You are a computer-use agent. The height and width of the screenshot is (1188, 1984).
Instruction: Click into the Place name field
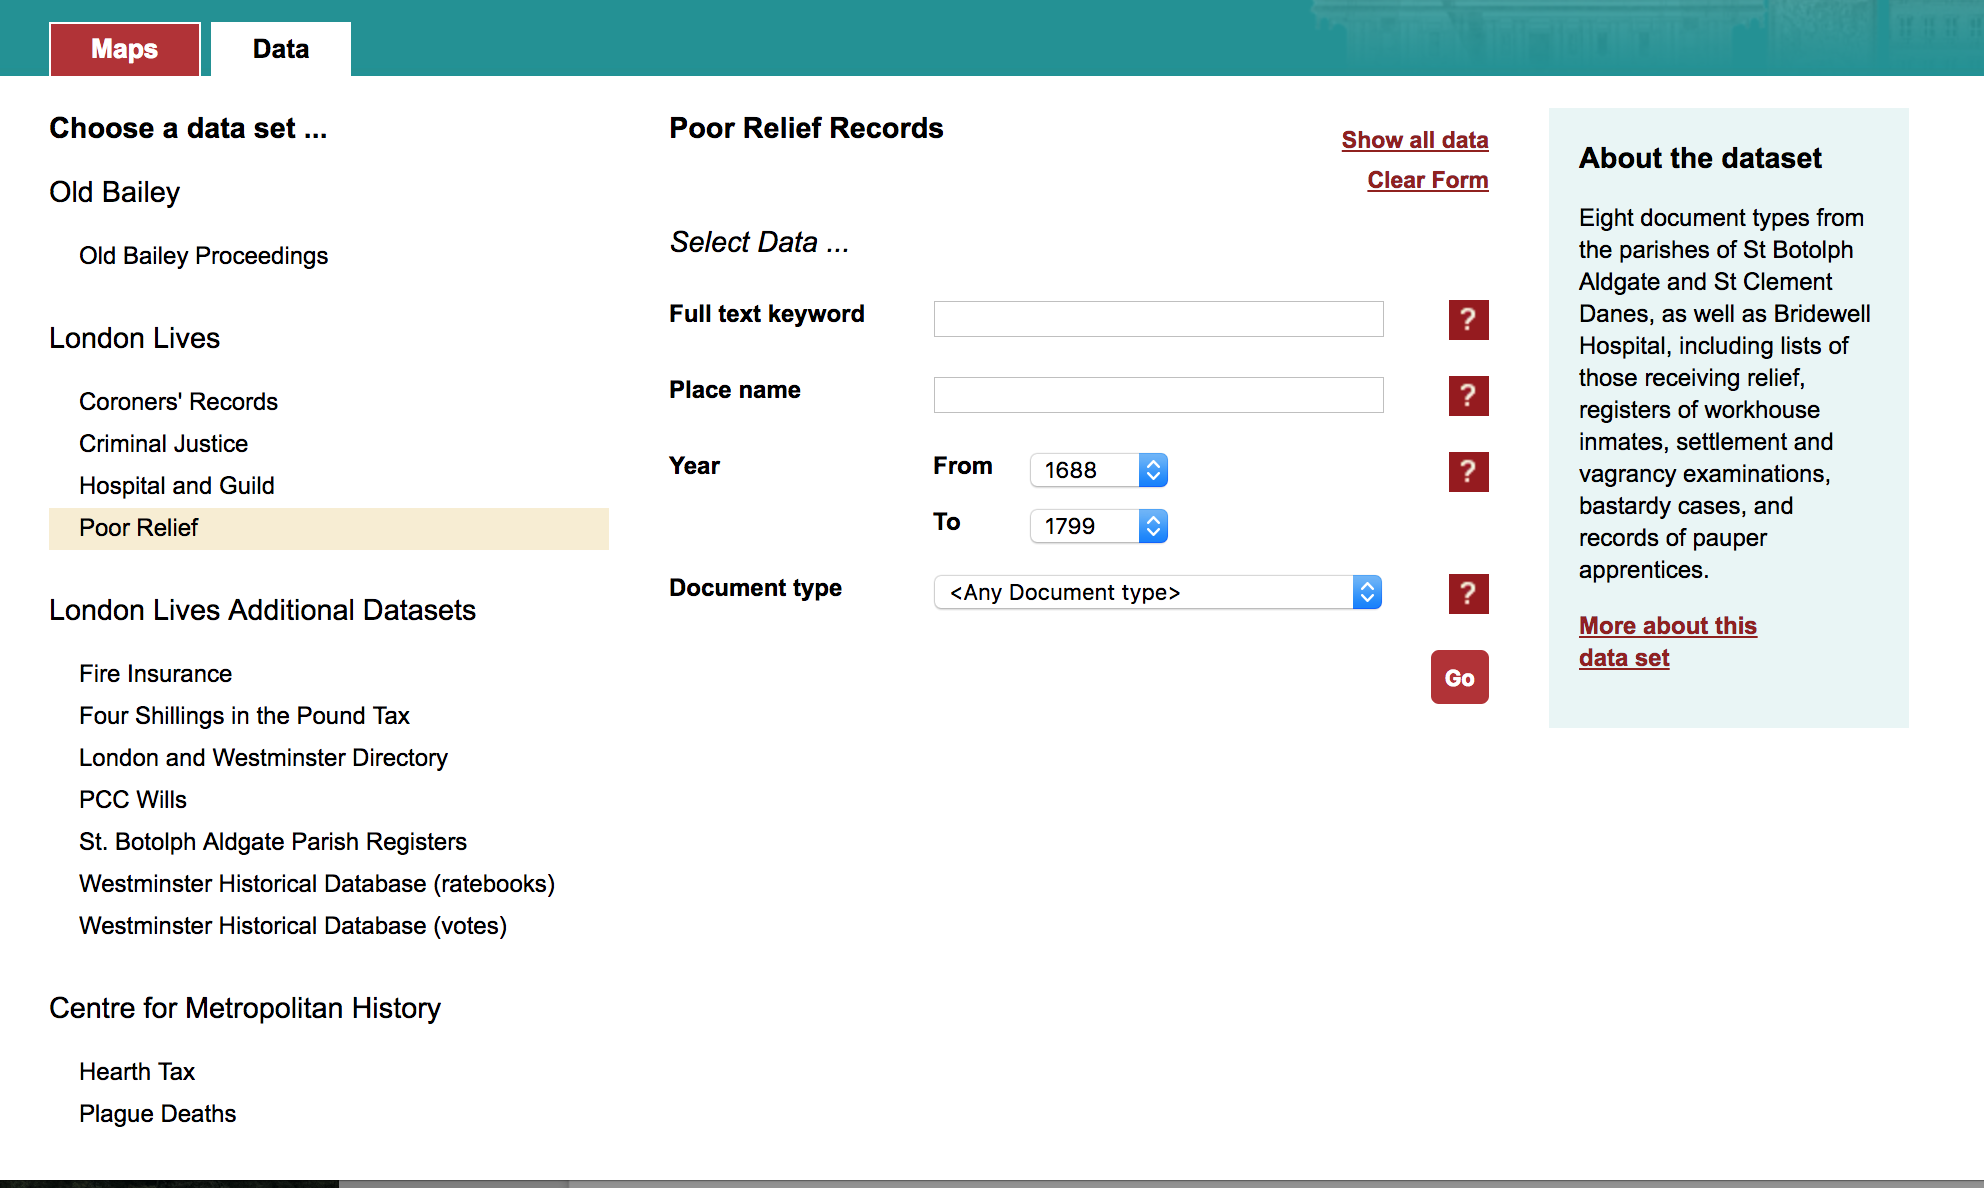click(1158, 395)
